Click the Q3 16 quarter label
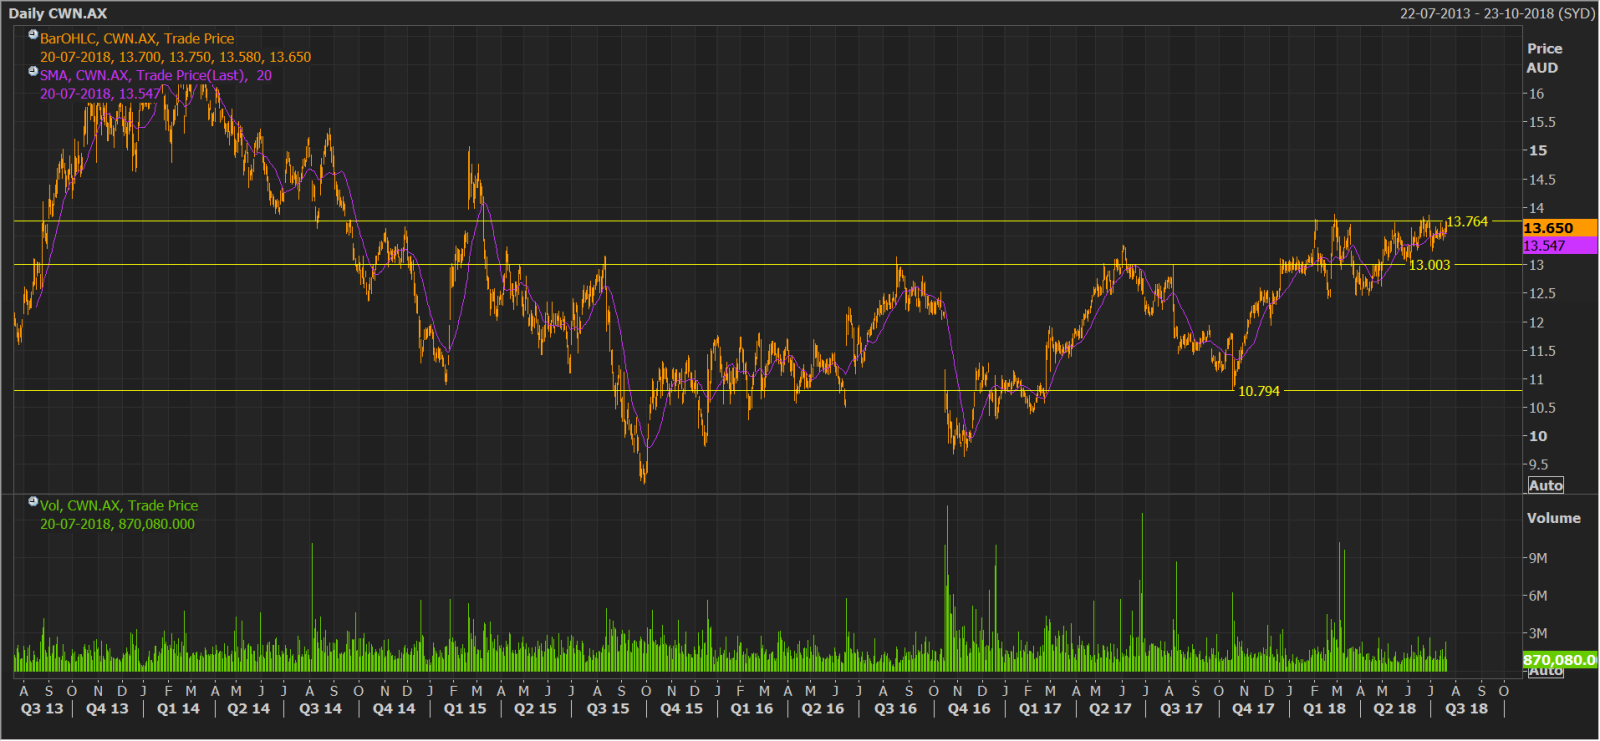This screenshot has width=1600, height=741. click(x=895, y=709)
